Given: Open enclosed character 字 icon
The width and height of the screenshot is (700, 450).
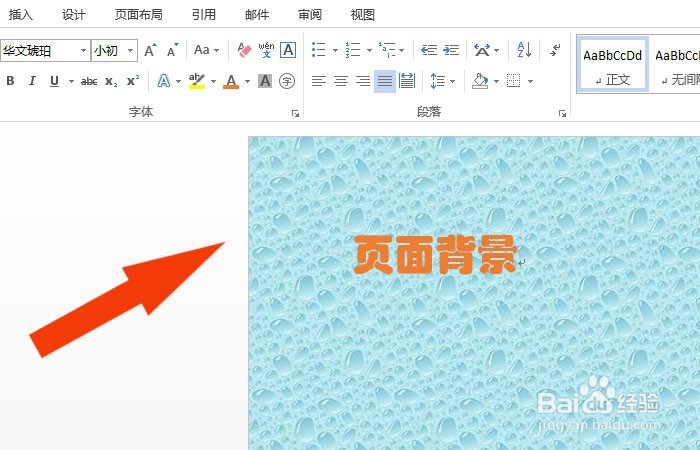Looking at the screenshot, I should [x=287, y=81].
